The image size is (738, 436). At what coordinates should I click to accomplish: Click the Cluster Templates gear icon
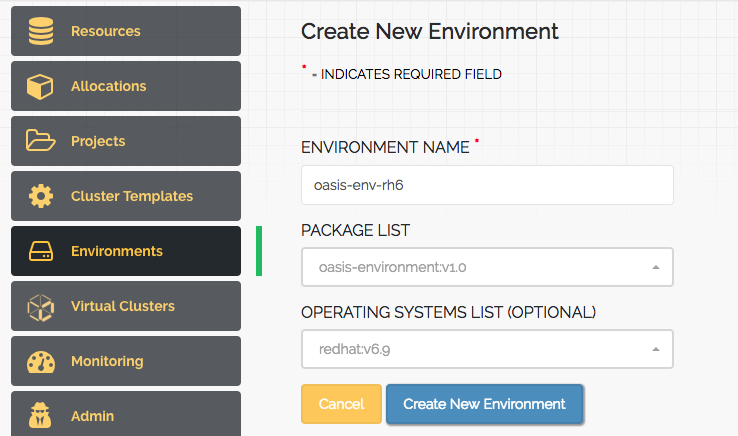coord(41,196)
